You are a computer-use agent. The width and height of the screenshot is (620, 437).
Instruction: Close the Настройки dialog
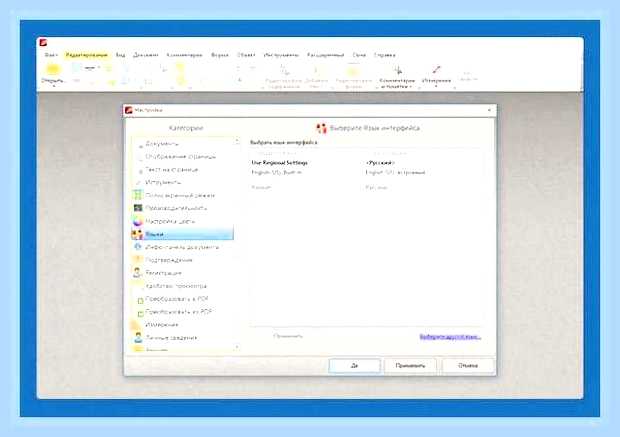coord(489,110)
